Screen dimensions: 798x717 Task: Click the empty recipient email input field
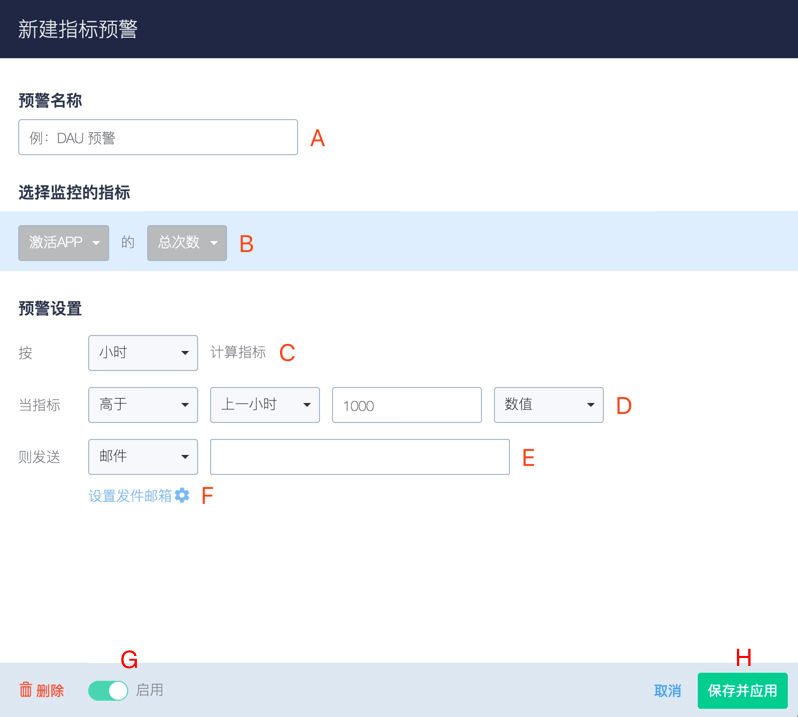(360, 457)
